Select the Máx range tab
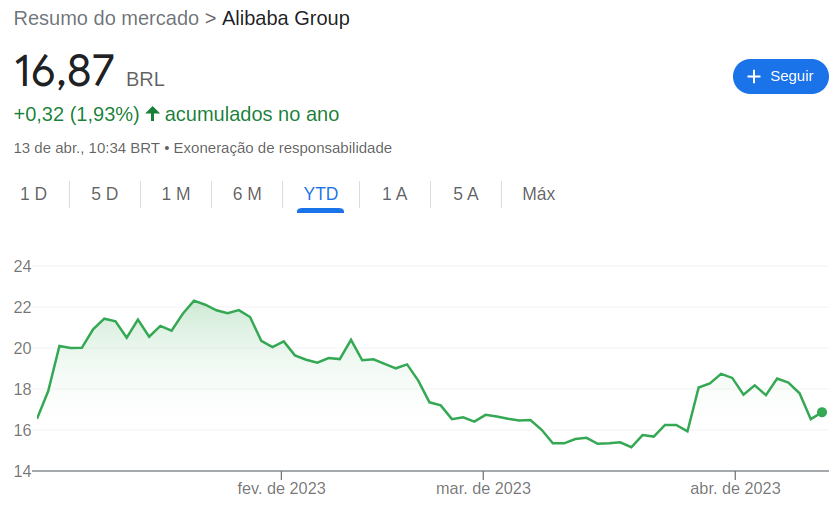 point(539,194)
